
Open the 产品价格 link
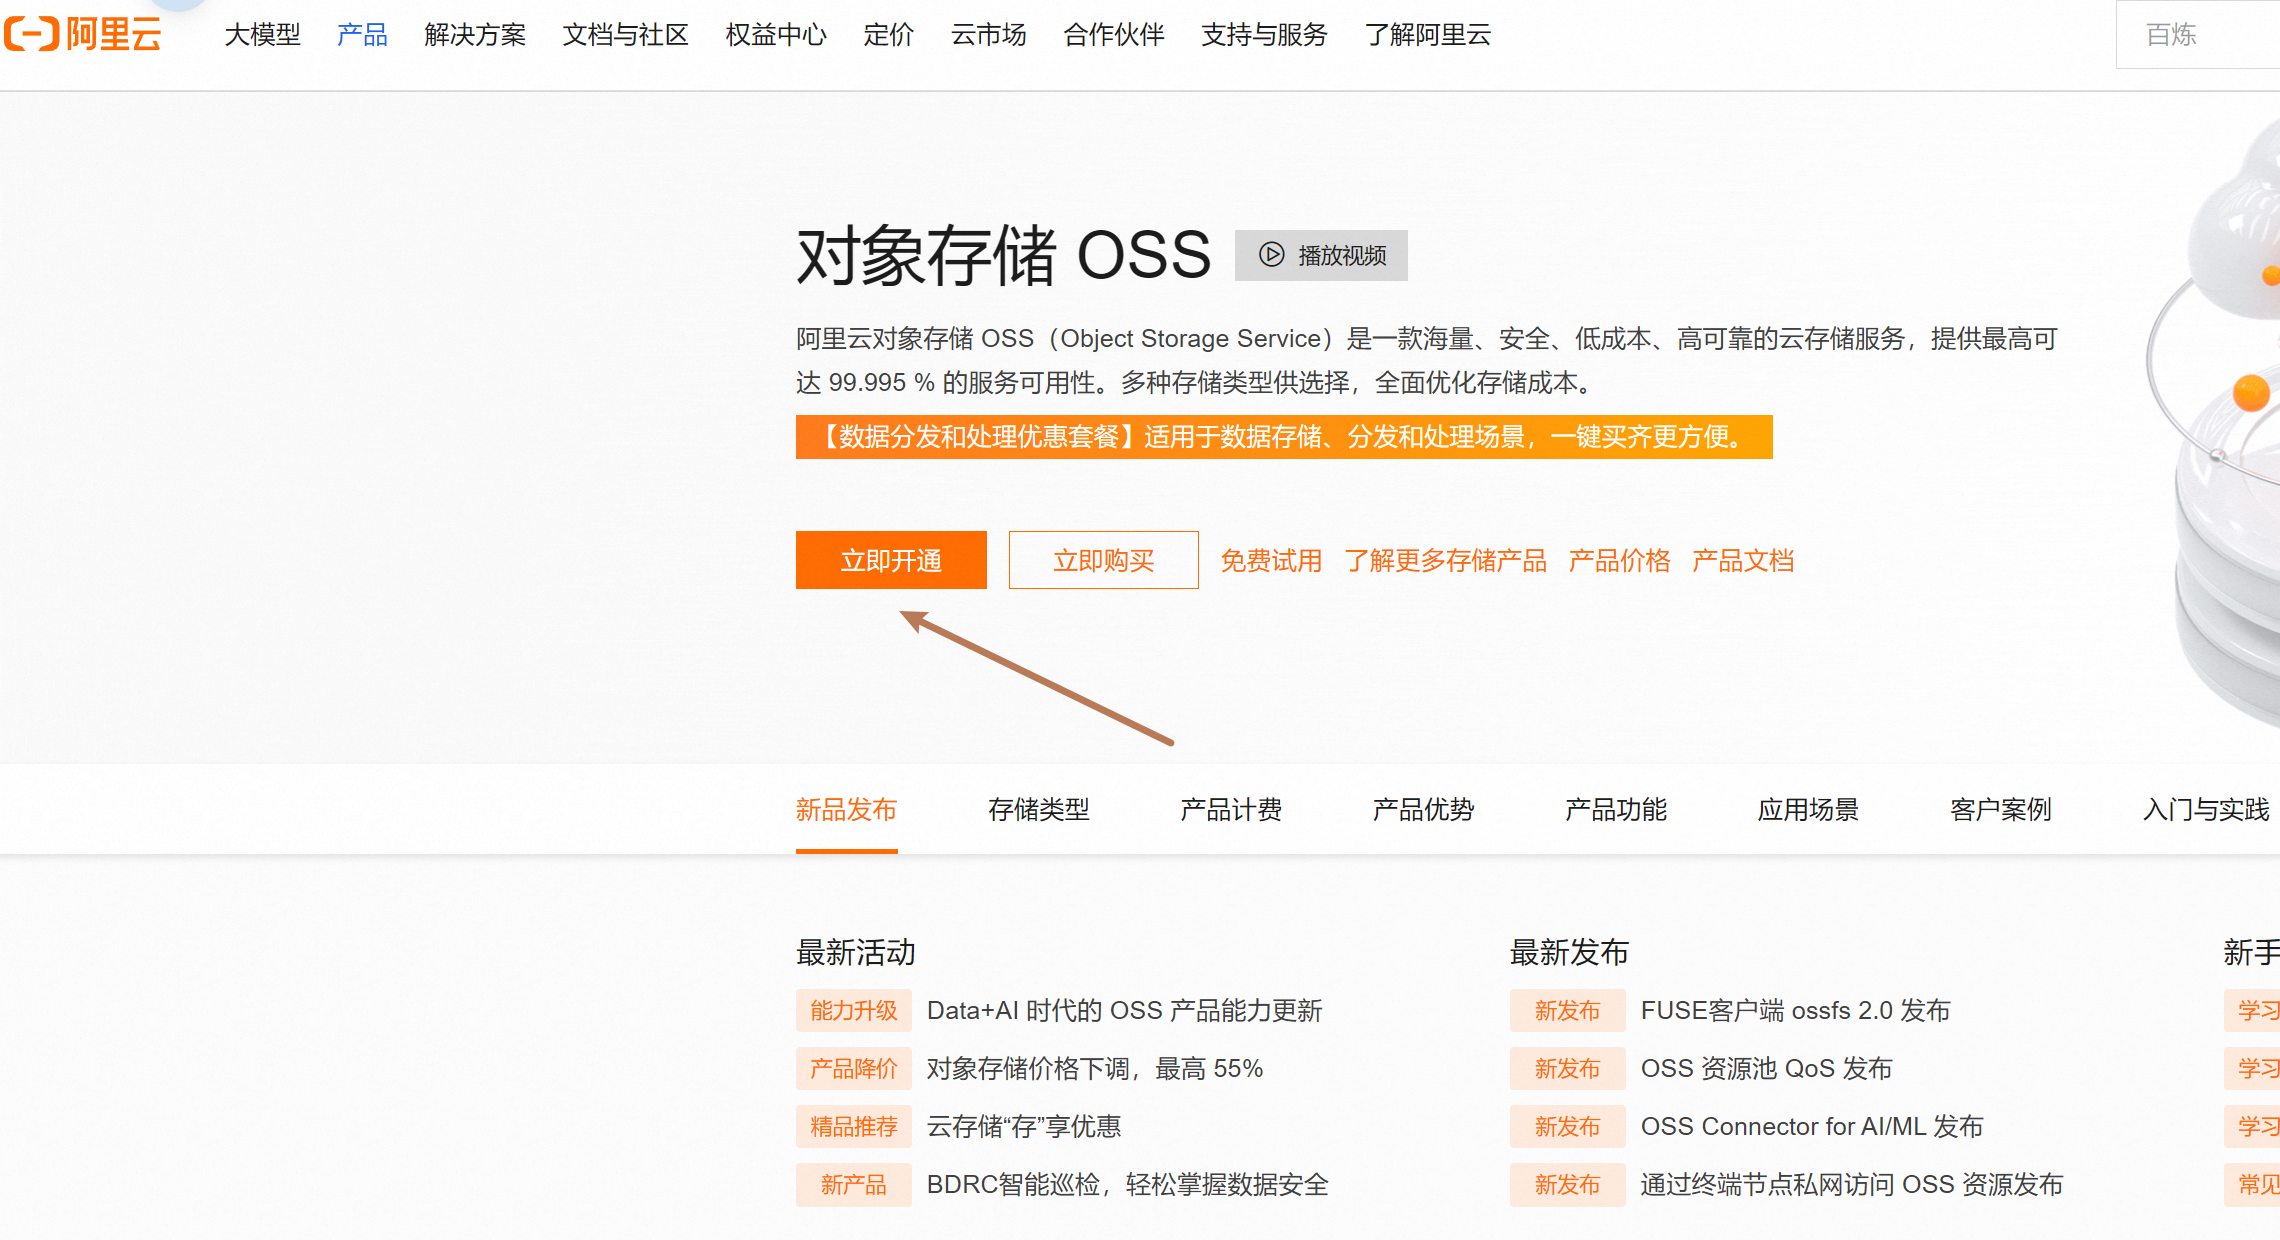coord(1619,560)
